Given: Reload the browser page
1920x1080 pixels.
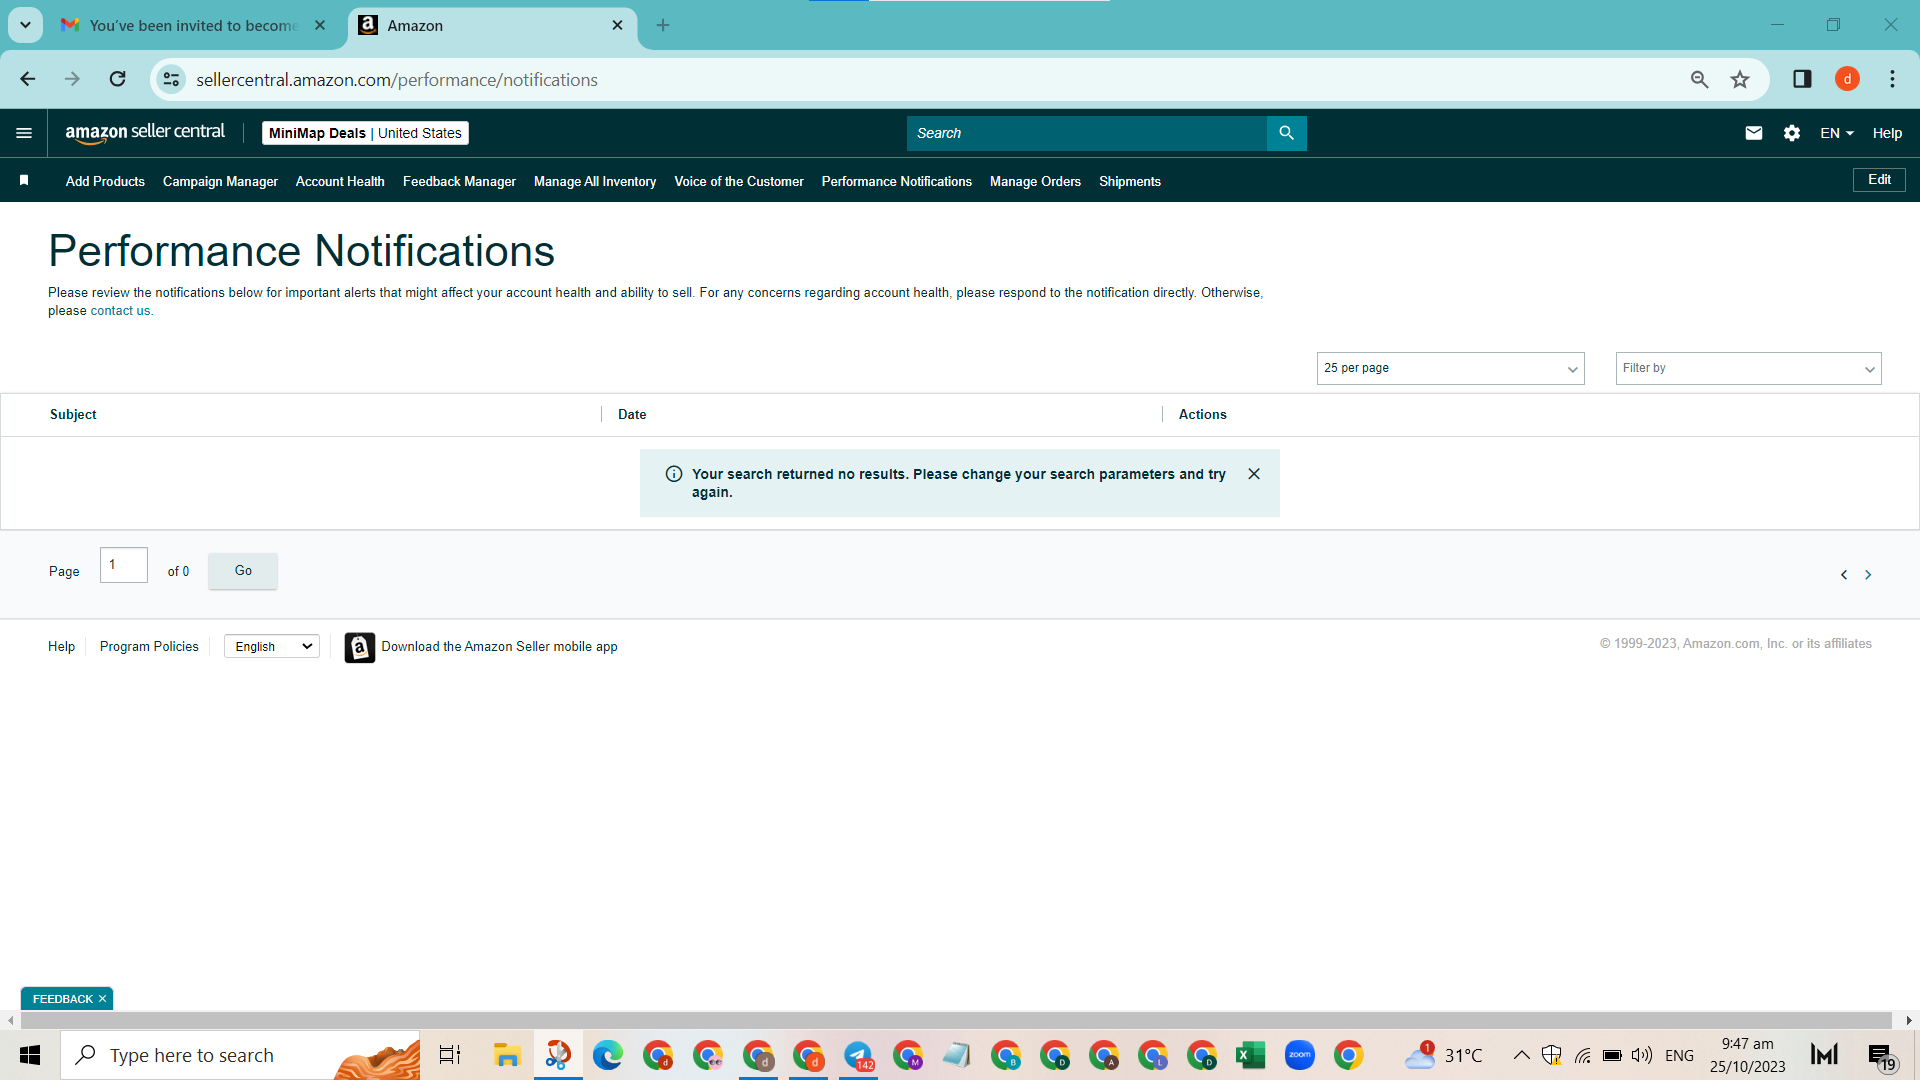Looking at the screenshot, I should [118, 79].
